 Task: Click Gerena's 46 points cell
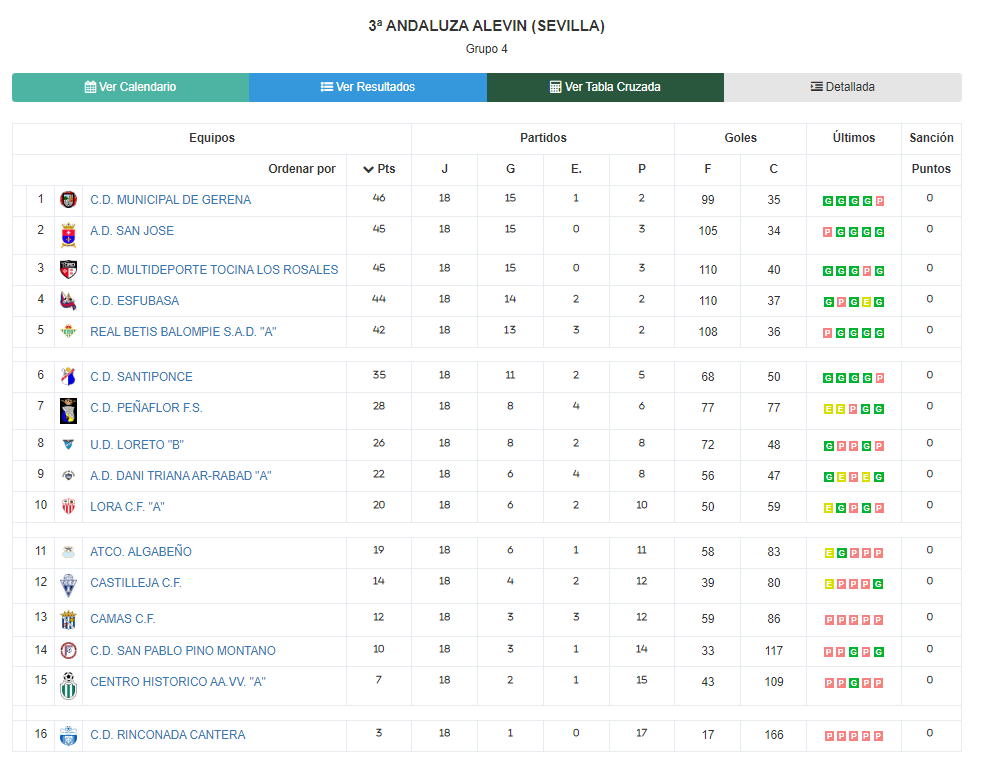tap(379, 198)
